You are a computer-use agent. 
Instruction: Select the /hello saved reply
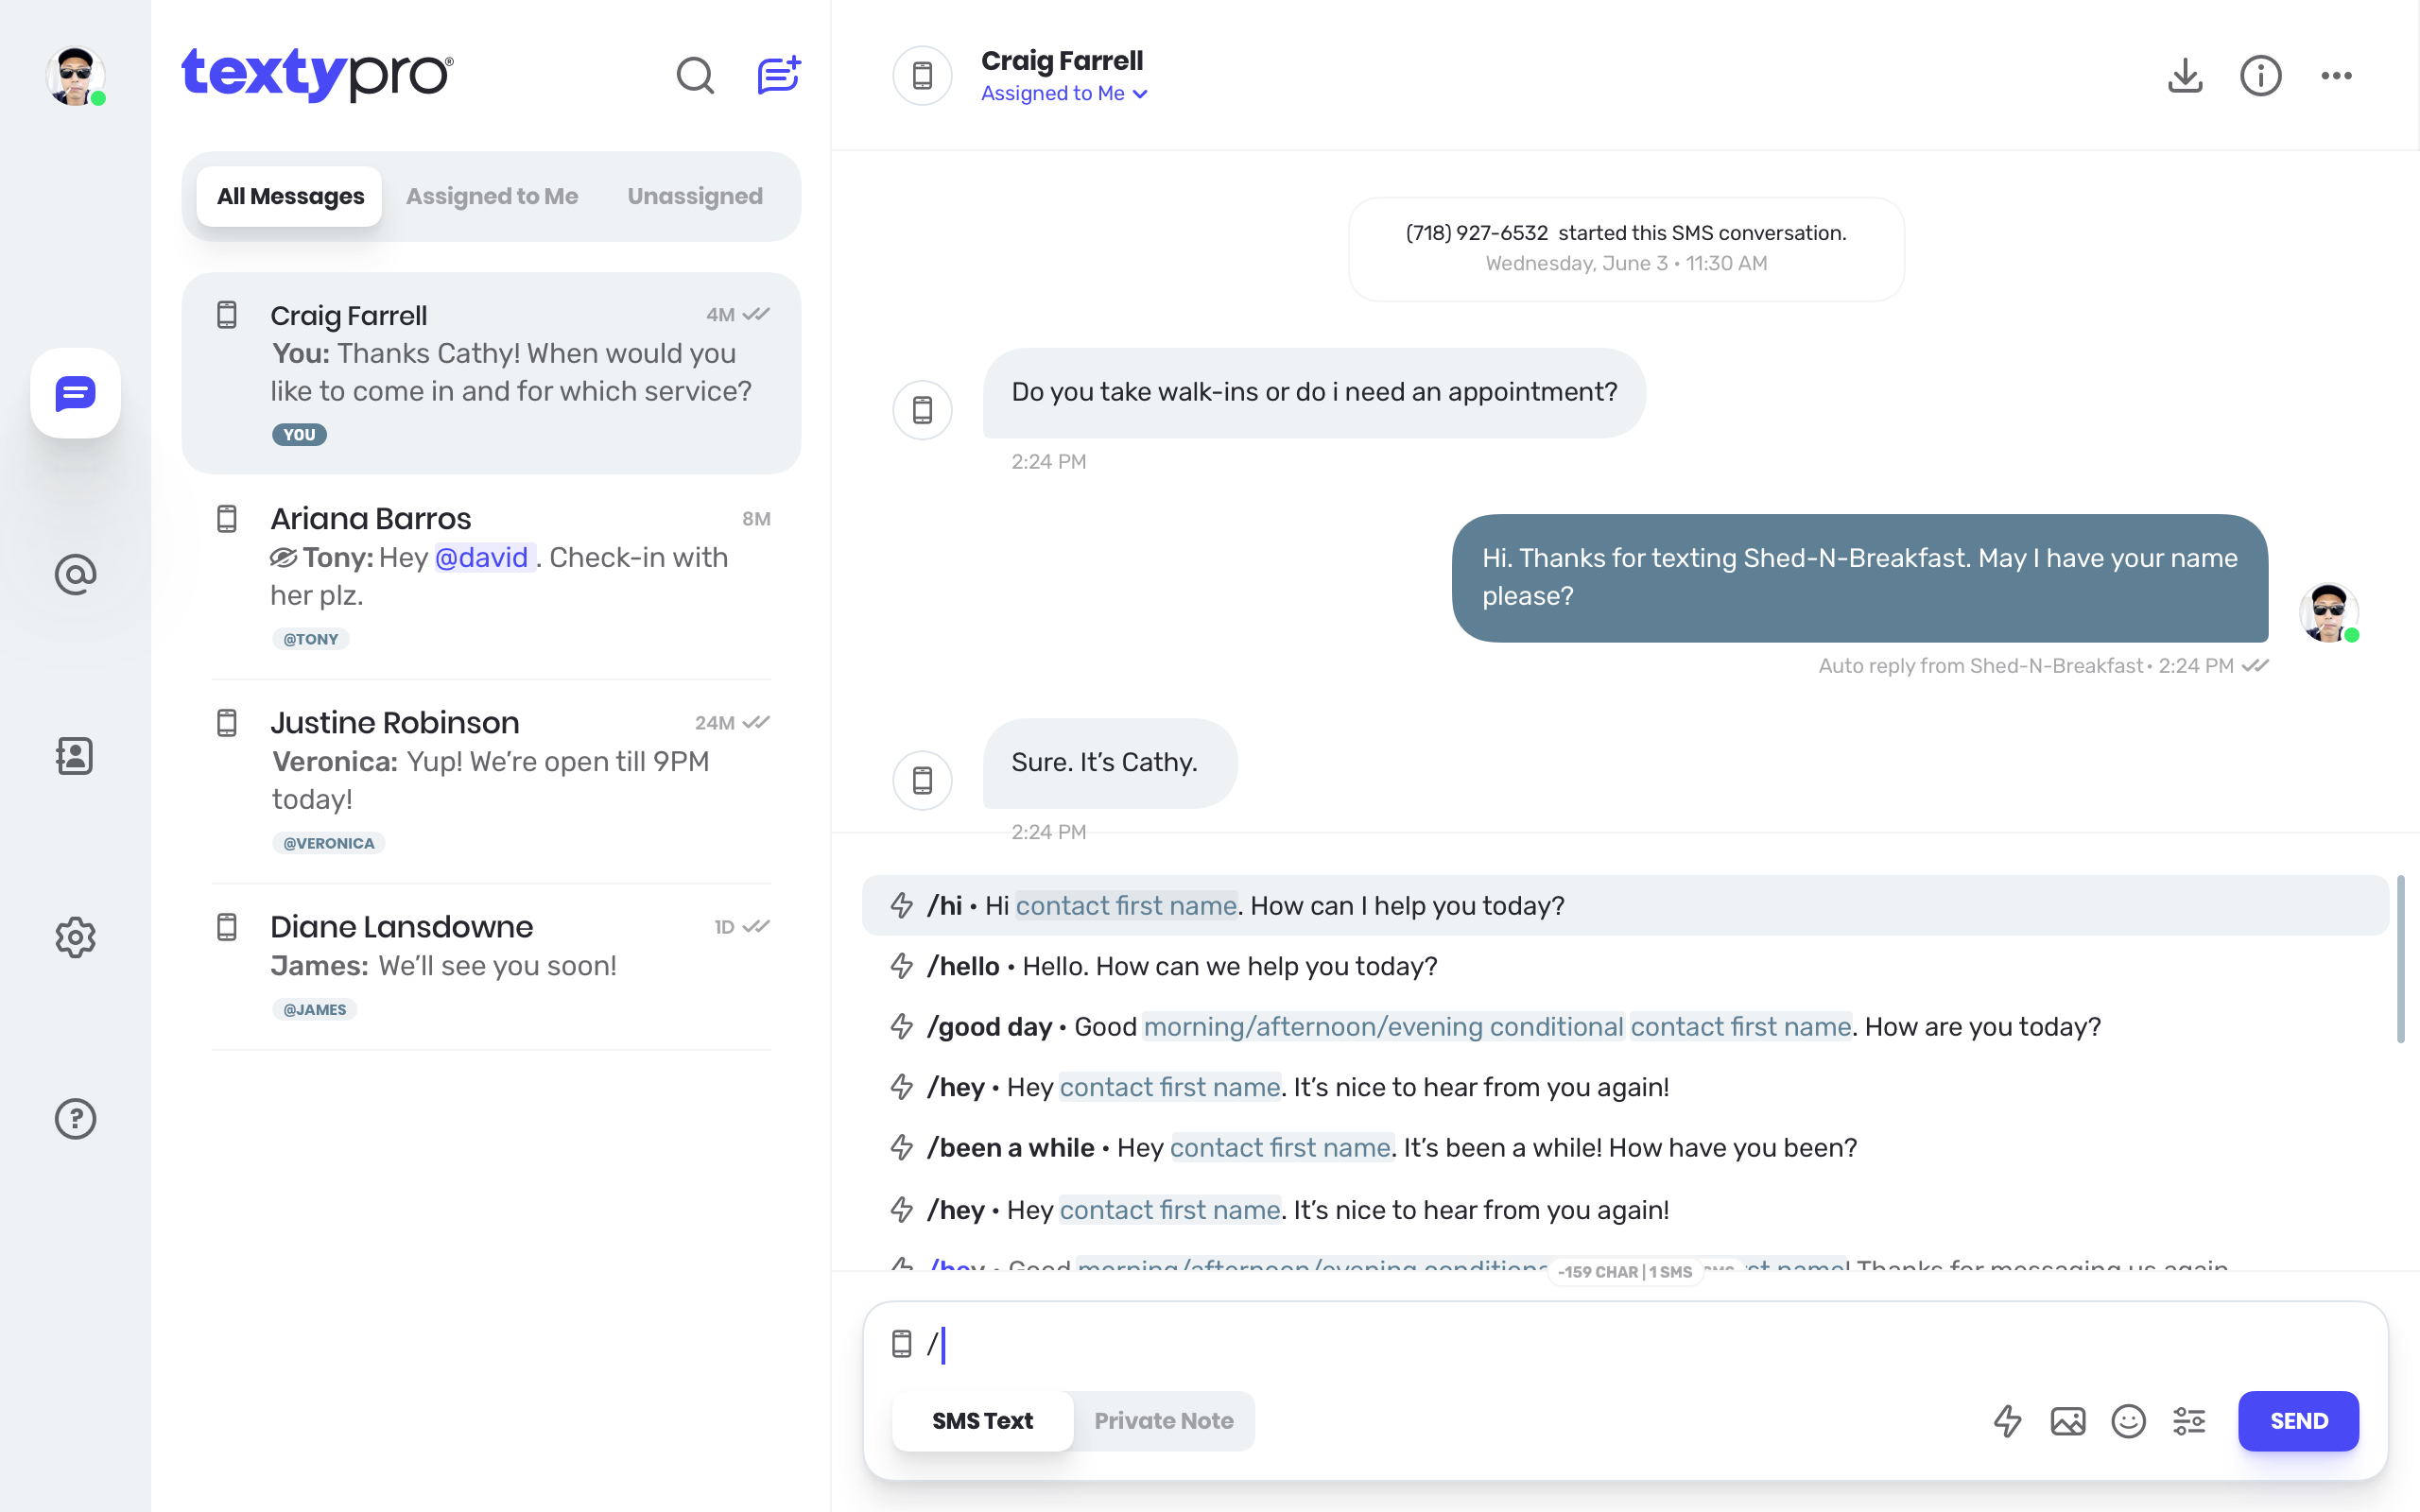point(1180,966)
